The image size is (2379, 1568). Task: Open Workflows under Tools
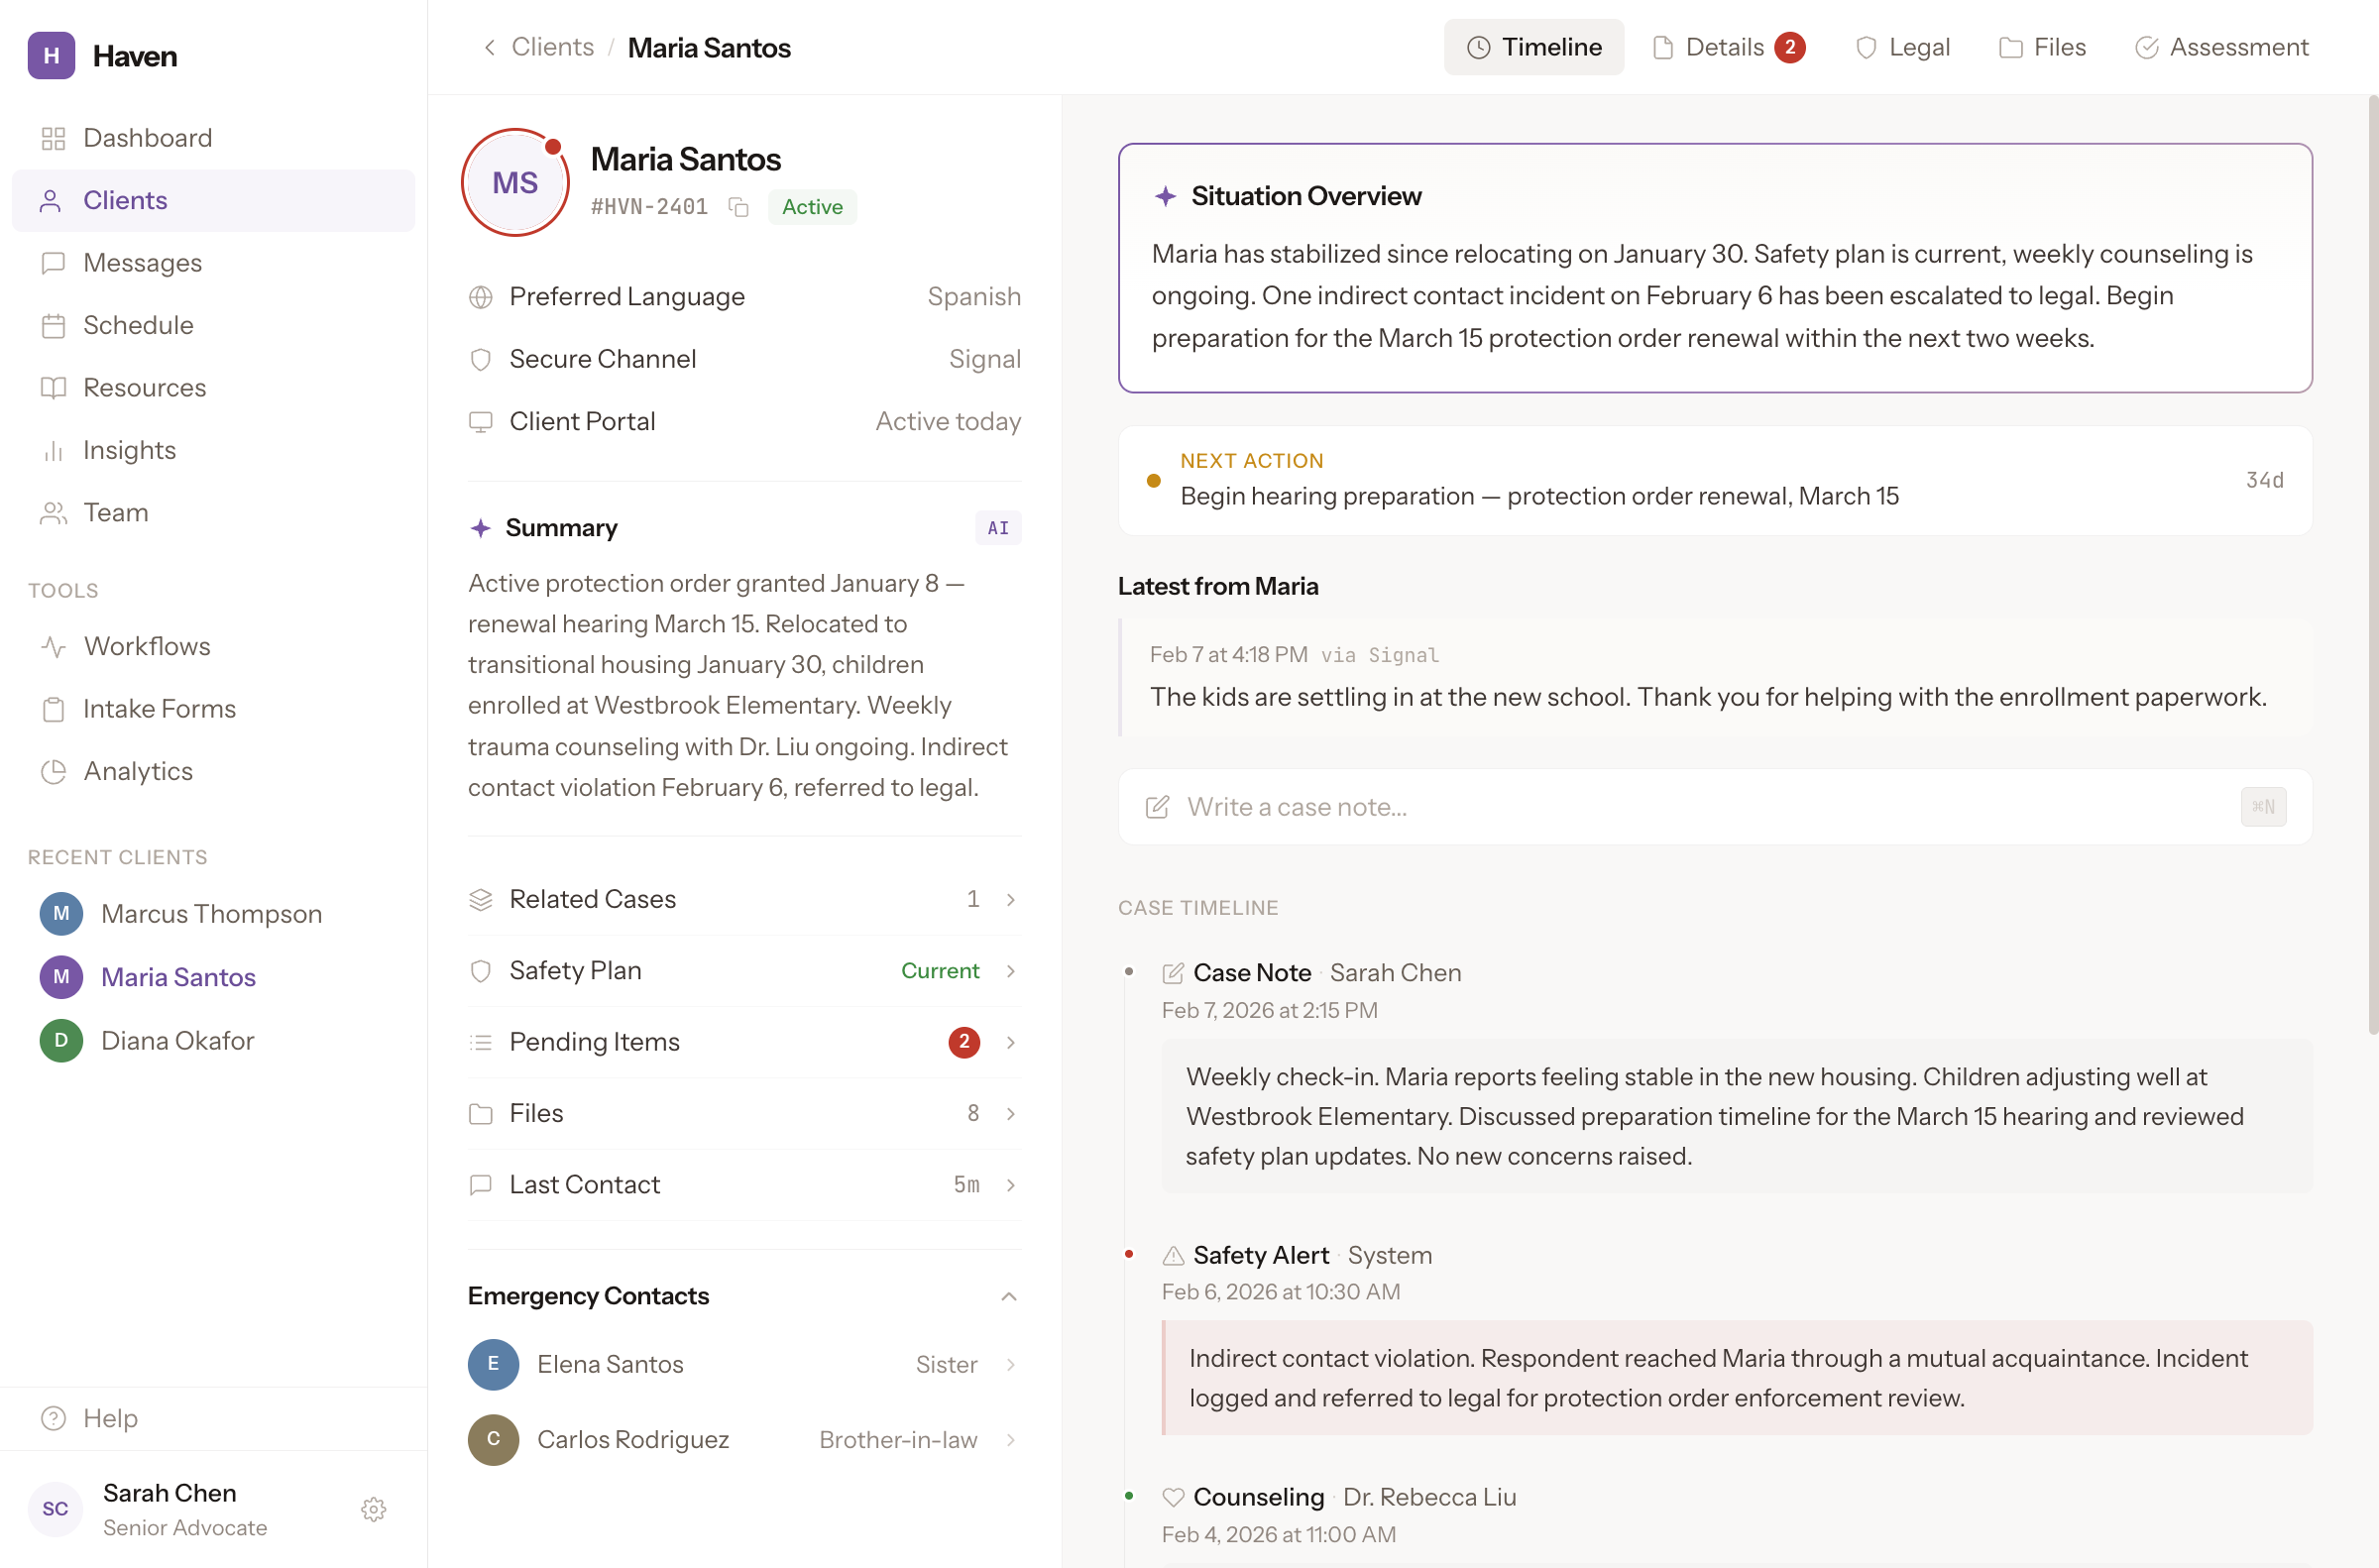(146, 646)
